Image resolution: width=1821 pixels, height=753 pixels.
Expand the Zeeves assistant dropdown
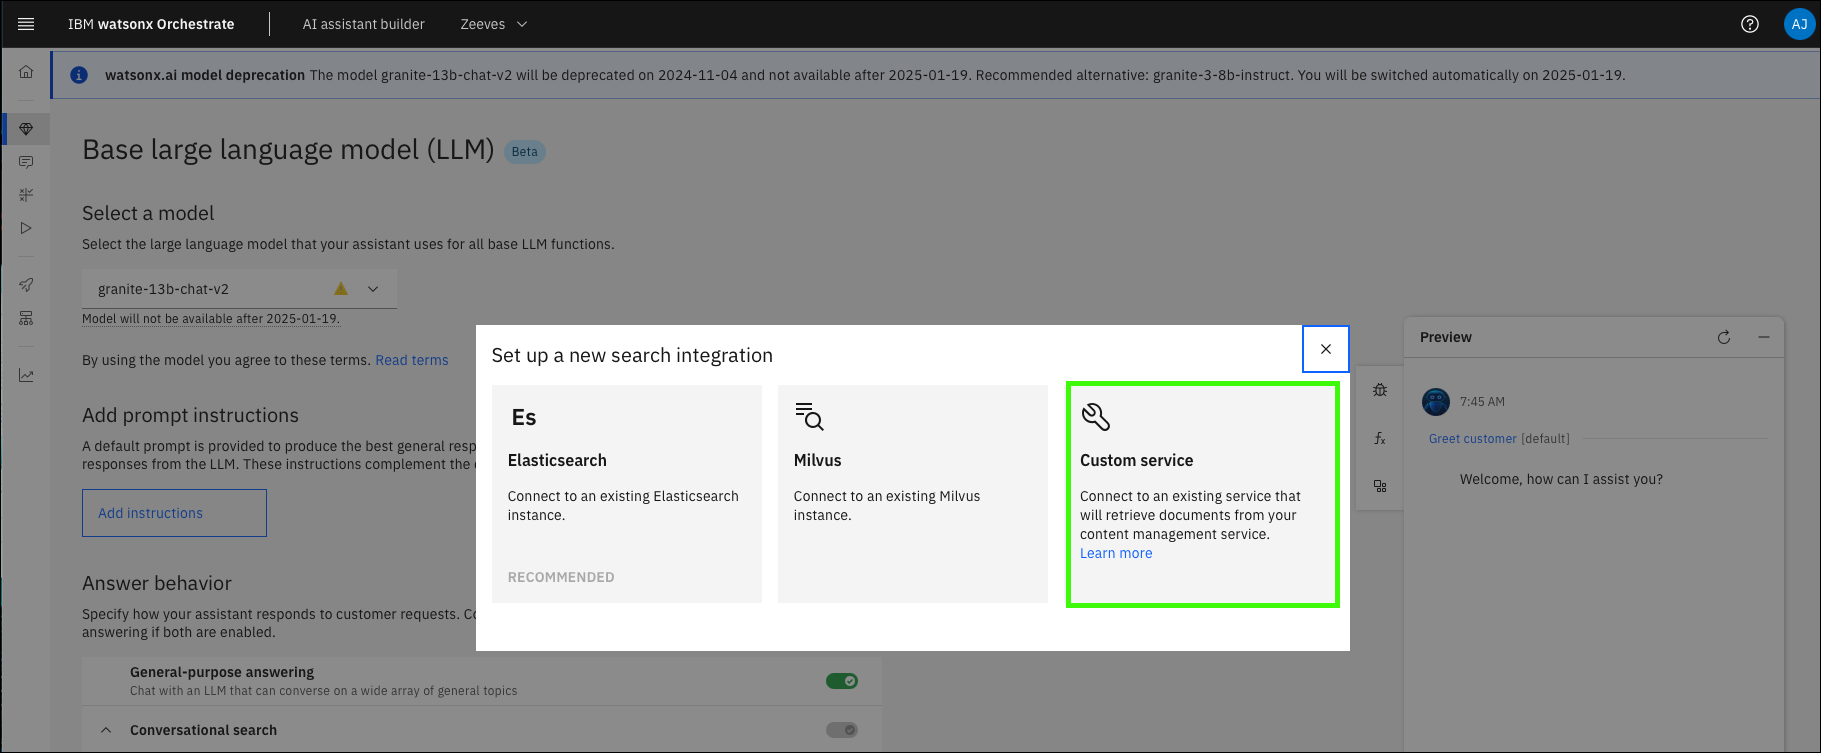pos(493,24)
